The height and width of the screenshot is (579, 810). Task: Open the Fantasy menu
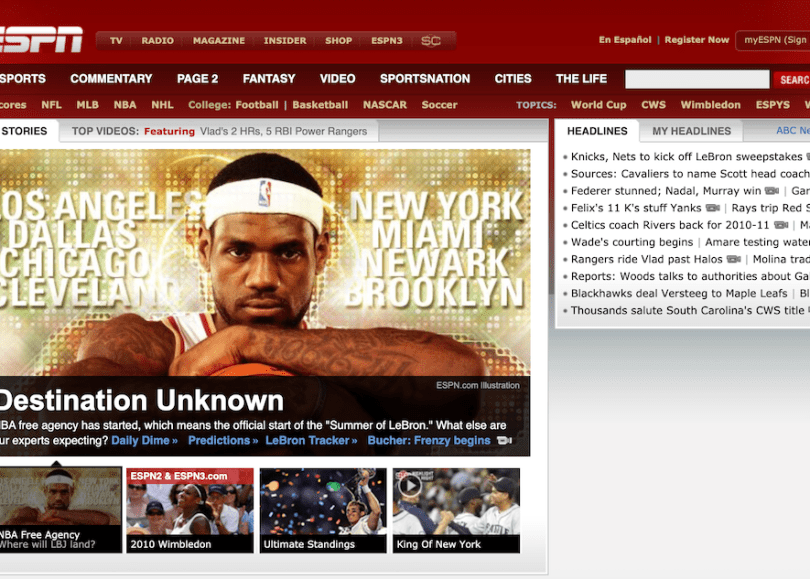click(269, 79)
